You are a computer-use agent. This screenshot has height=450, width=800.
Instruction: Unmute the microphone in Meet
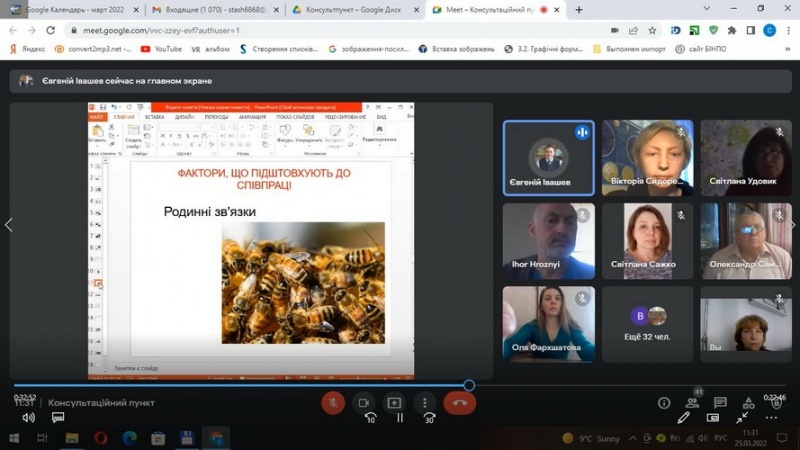[332, 402]
